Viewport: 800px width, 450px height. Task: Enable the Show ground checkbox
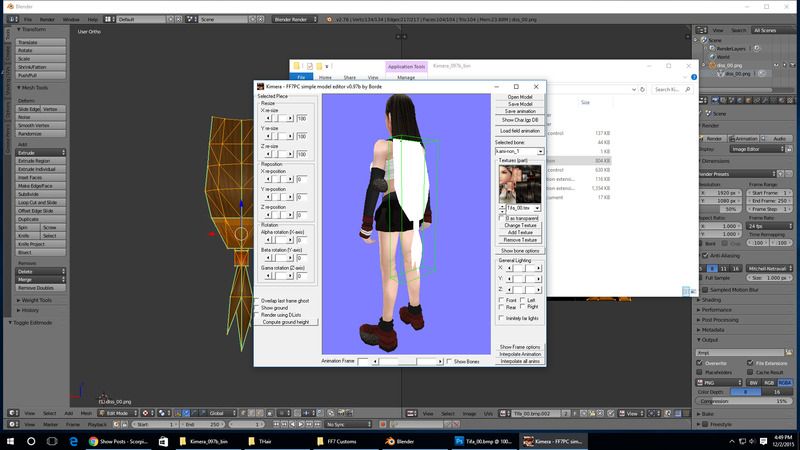258,307
